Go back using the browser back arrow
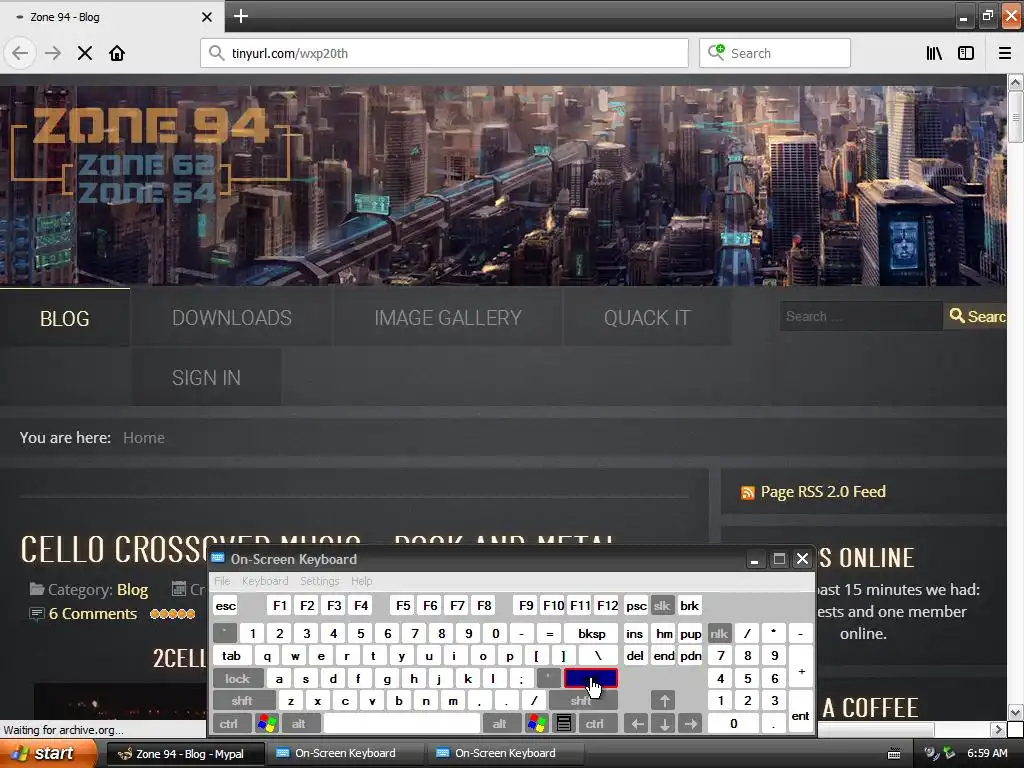 coord(20,53)
